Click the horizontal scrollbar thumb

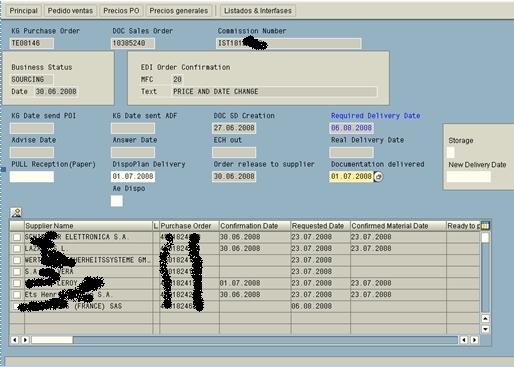(x=52, y=340)
